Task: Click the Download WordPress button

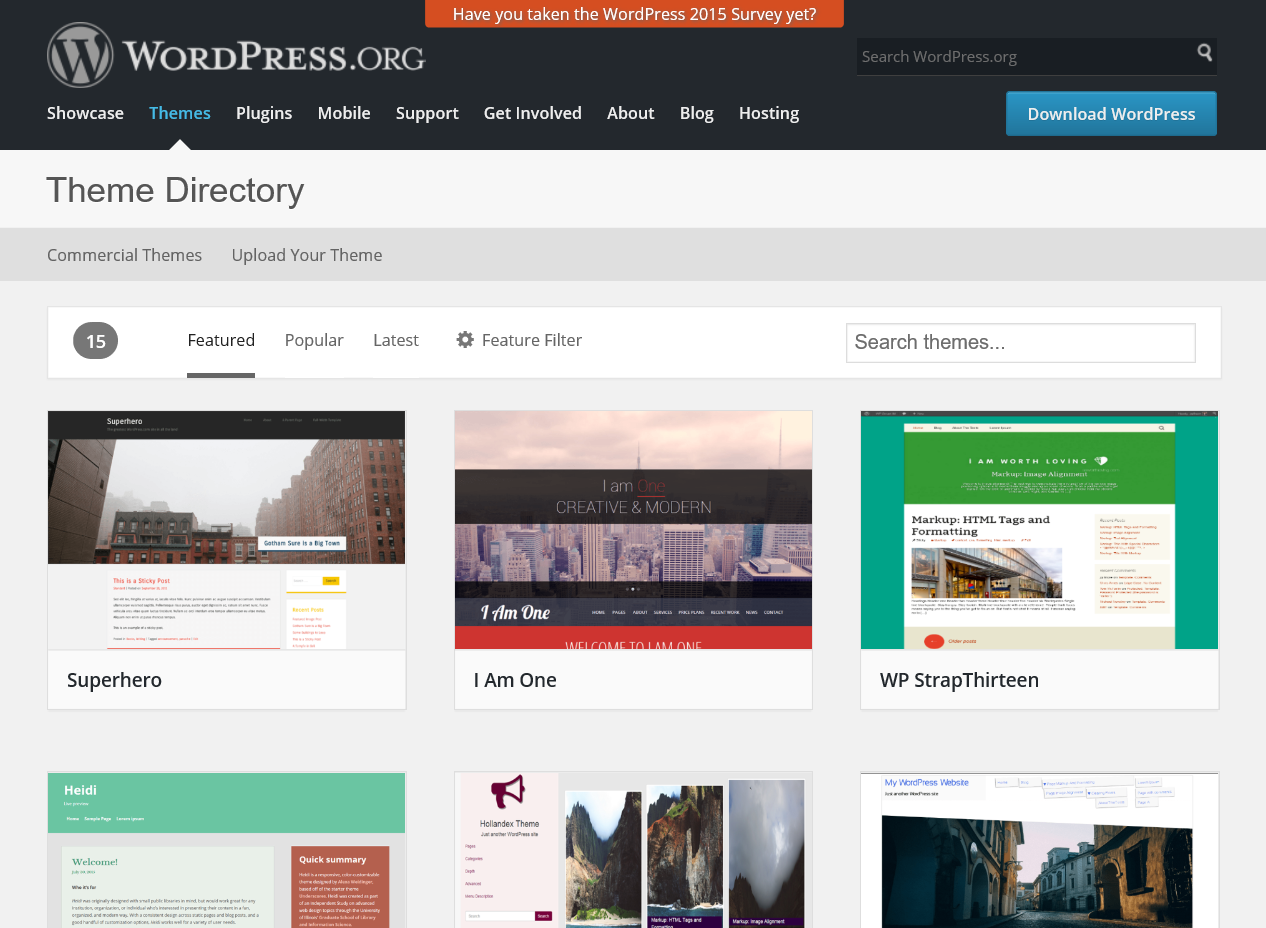Action: pos(1111,114)
